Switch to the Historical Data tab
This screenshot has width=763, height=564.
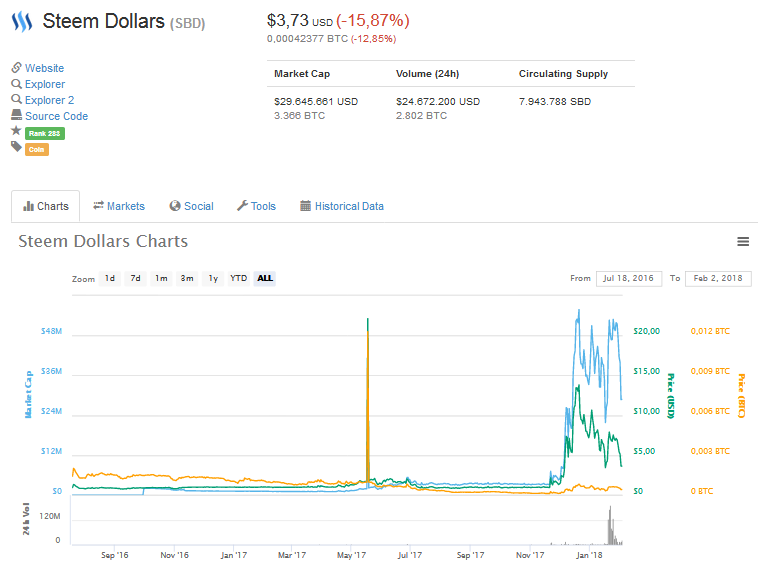coord(342,206)
